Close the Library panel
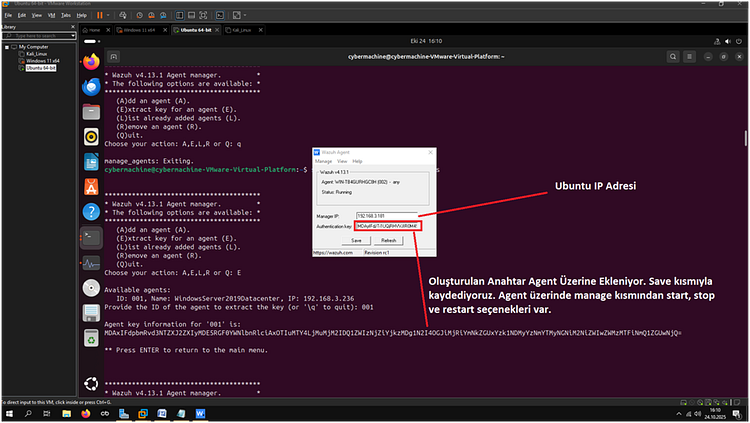This screenshot has width=750, height=423. 73,27
